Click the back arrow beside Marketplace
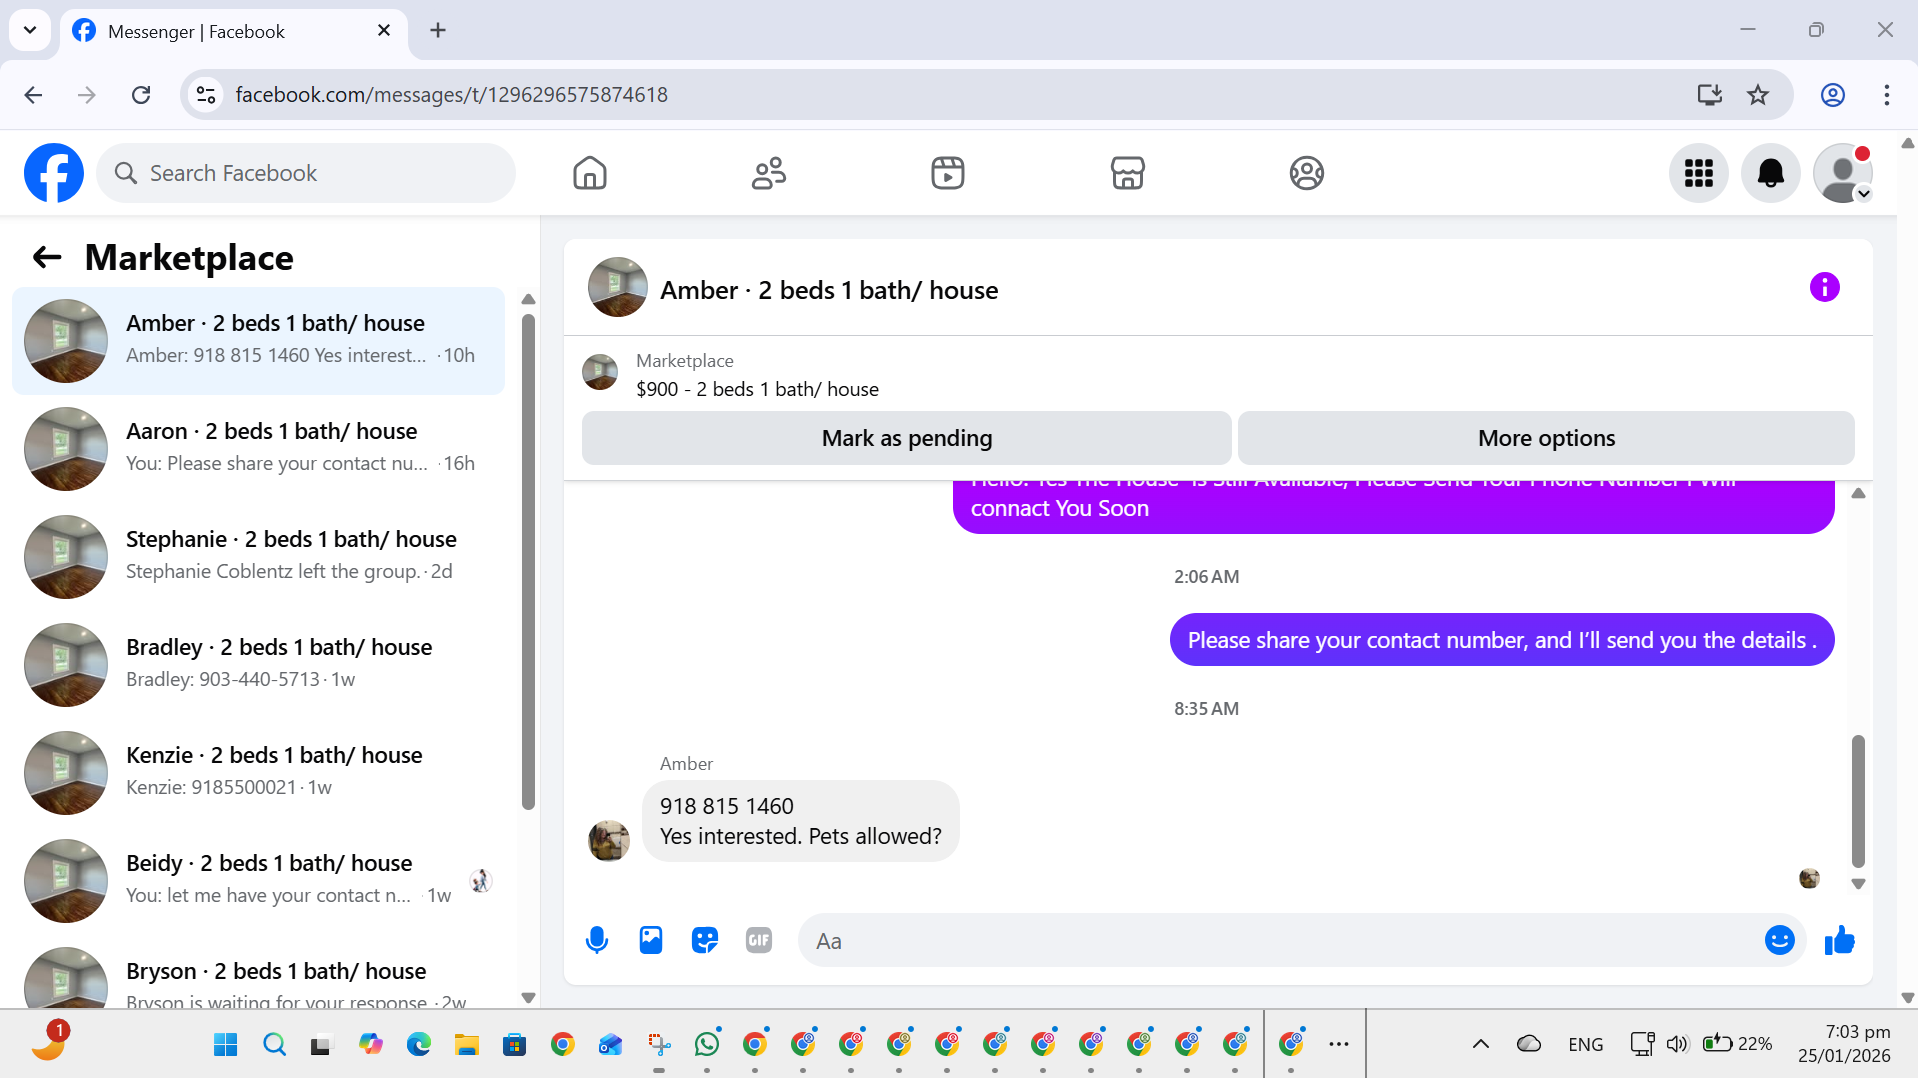The height and width of the screenshot is (1078, 1918). point(47,258)
